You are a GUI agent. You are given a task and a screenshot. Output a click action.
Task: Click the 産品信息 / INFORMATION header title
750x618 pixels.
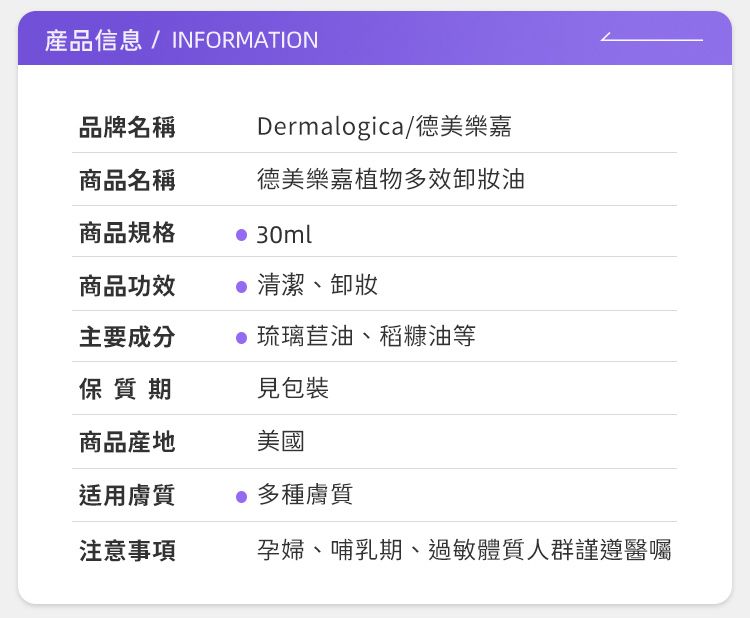[x=181, y=41]
